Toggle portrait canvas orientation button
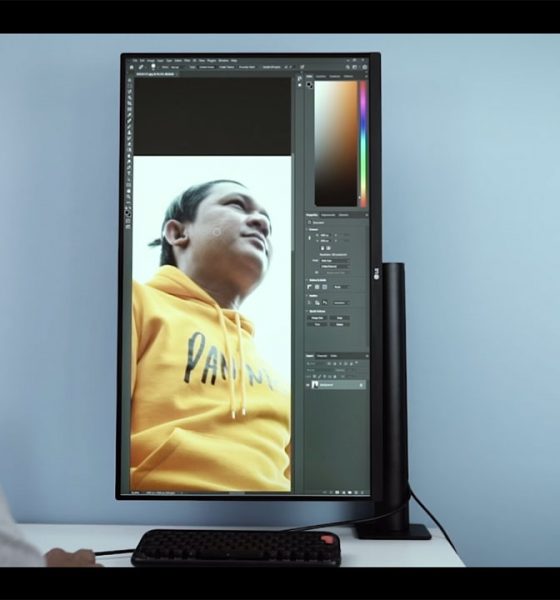 tap(322, 248)
